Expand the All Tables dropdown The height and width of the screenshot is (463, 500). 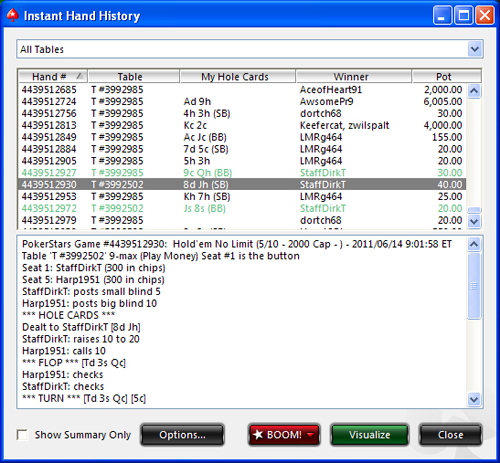475,49
